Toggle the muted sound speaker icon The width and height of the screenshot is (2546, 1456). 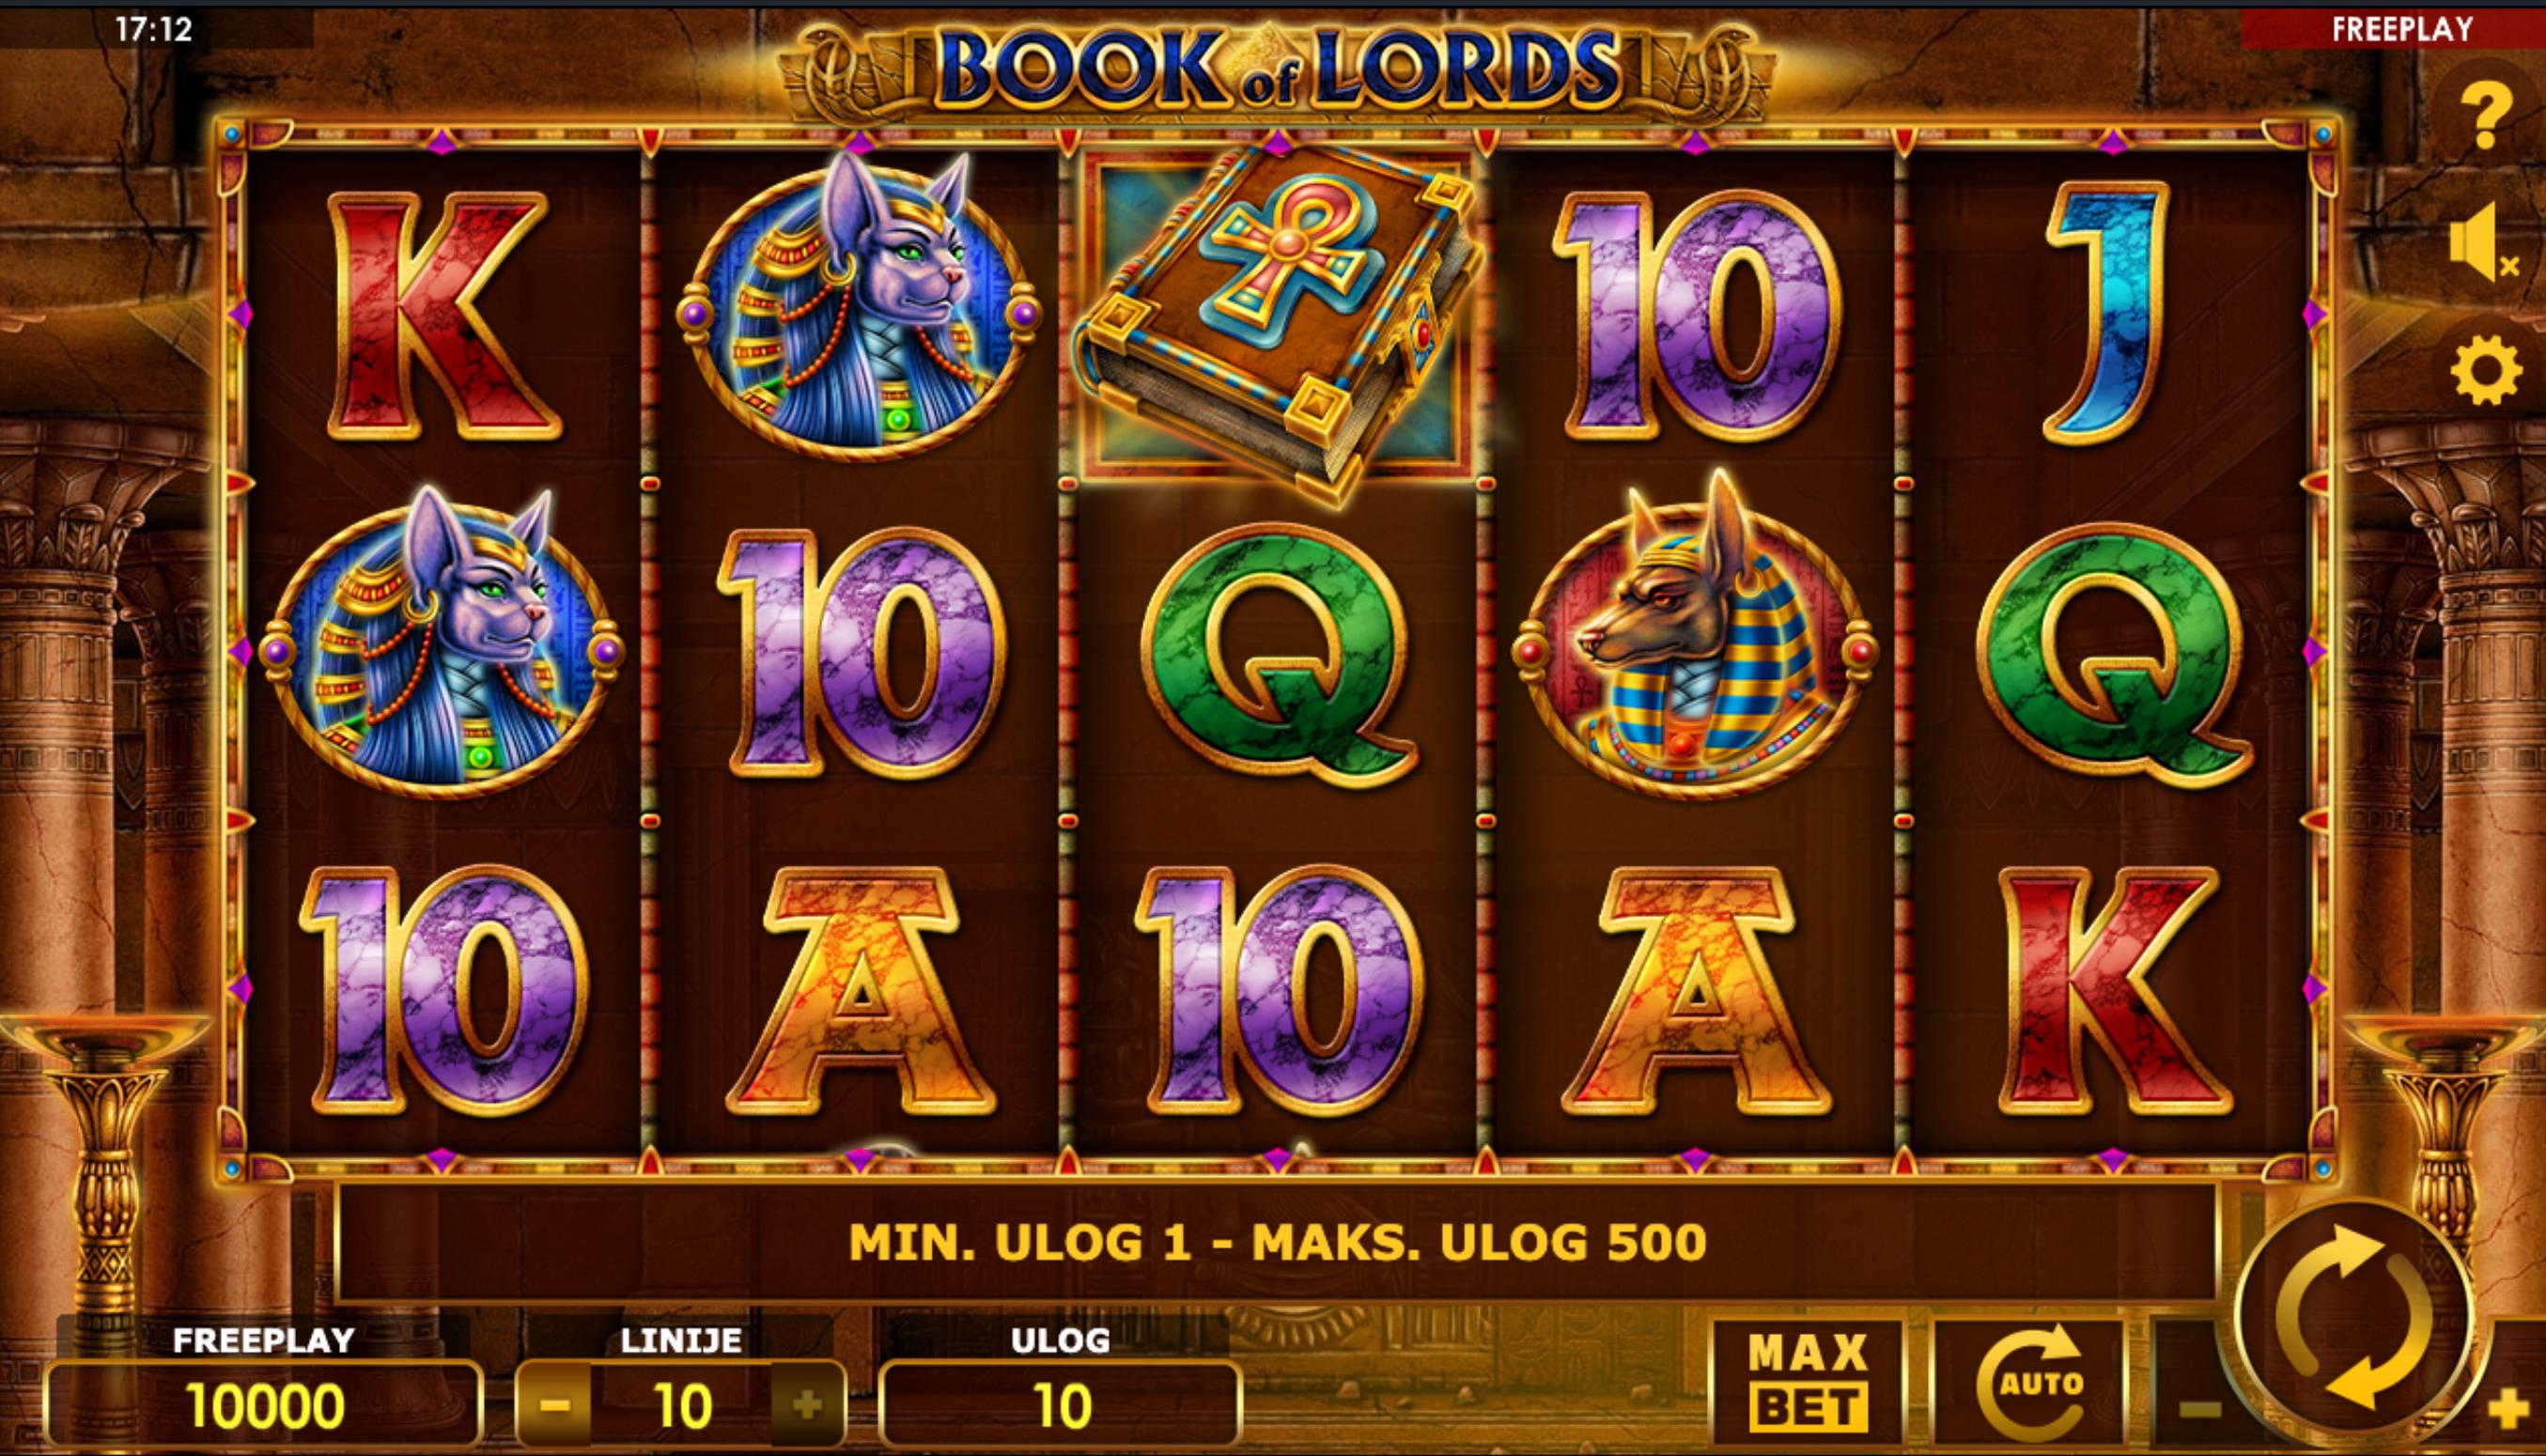2484,241
